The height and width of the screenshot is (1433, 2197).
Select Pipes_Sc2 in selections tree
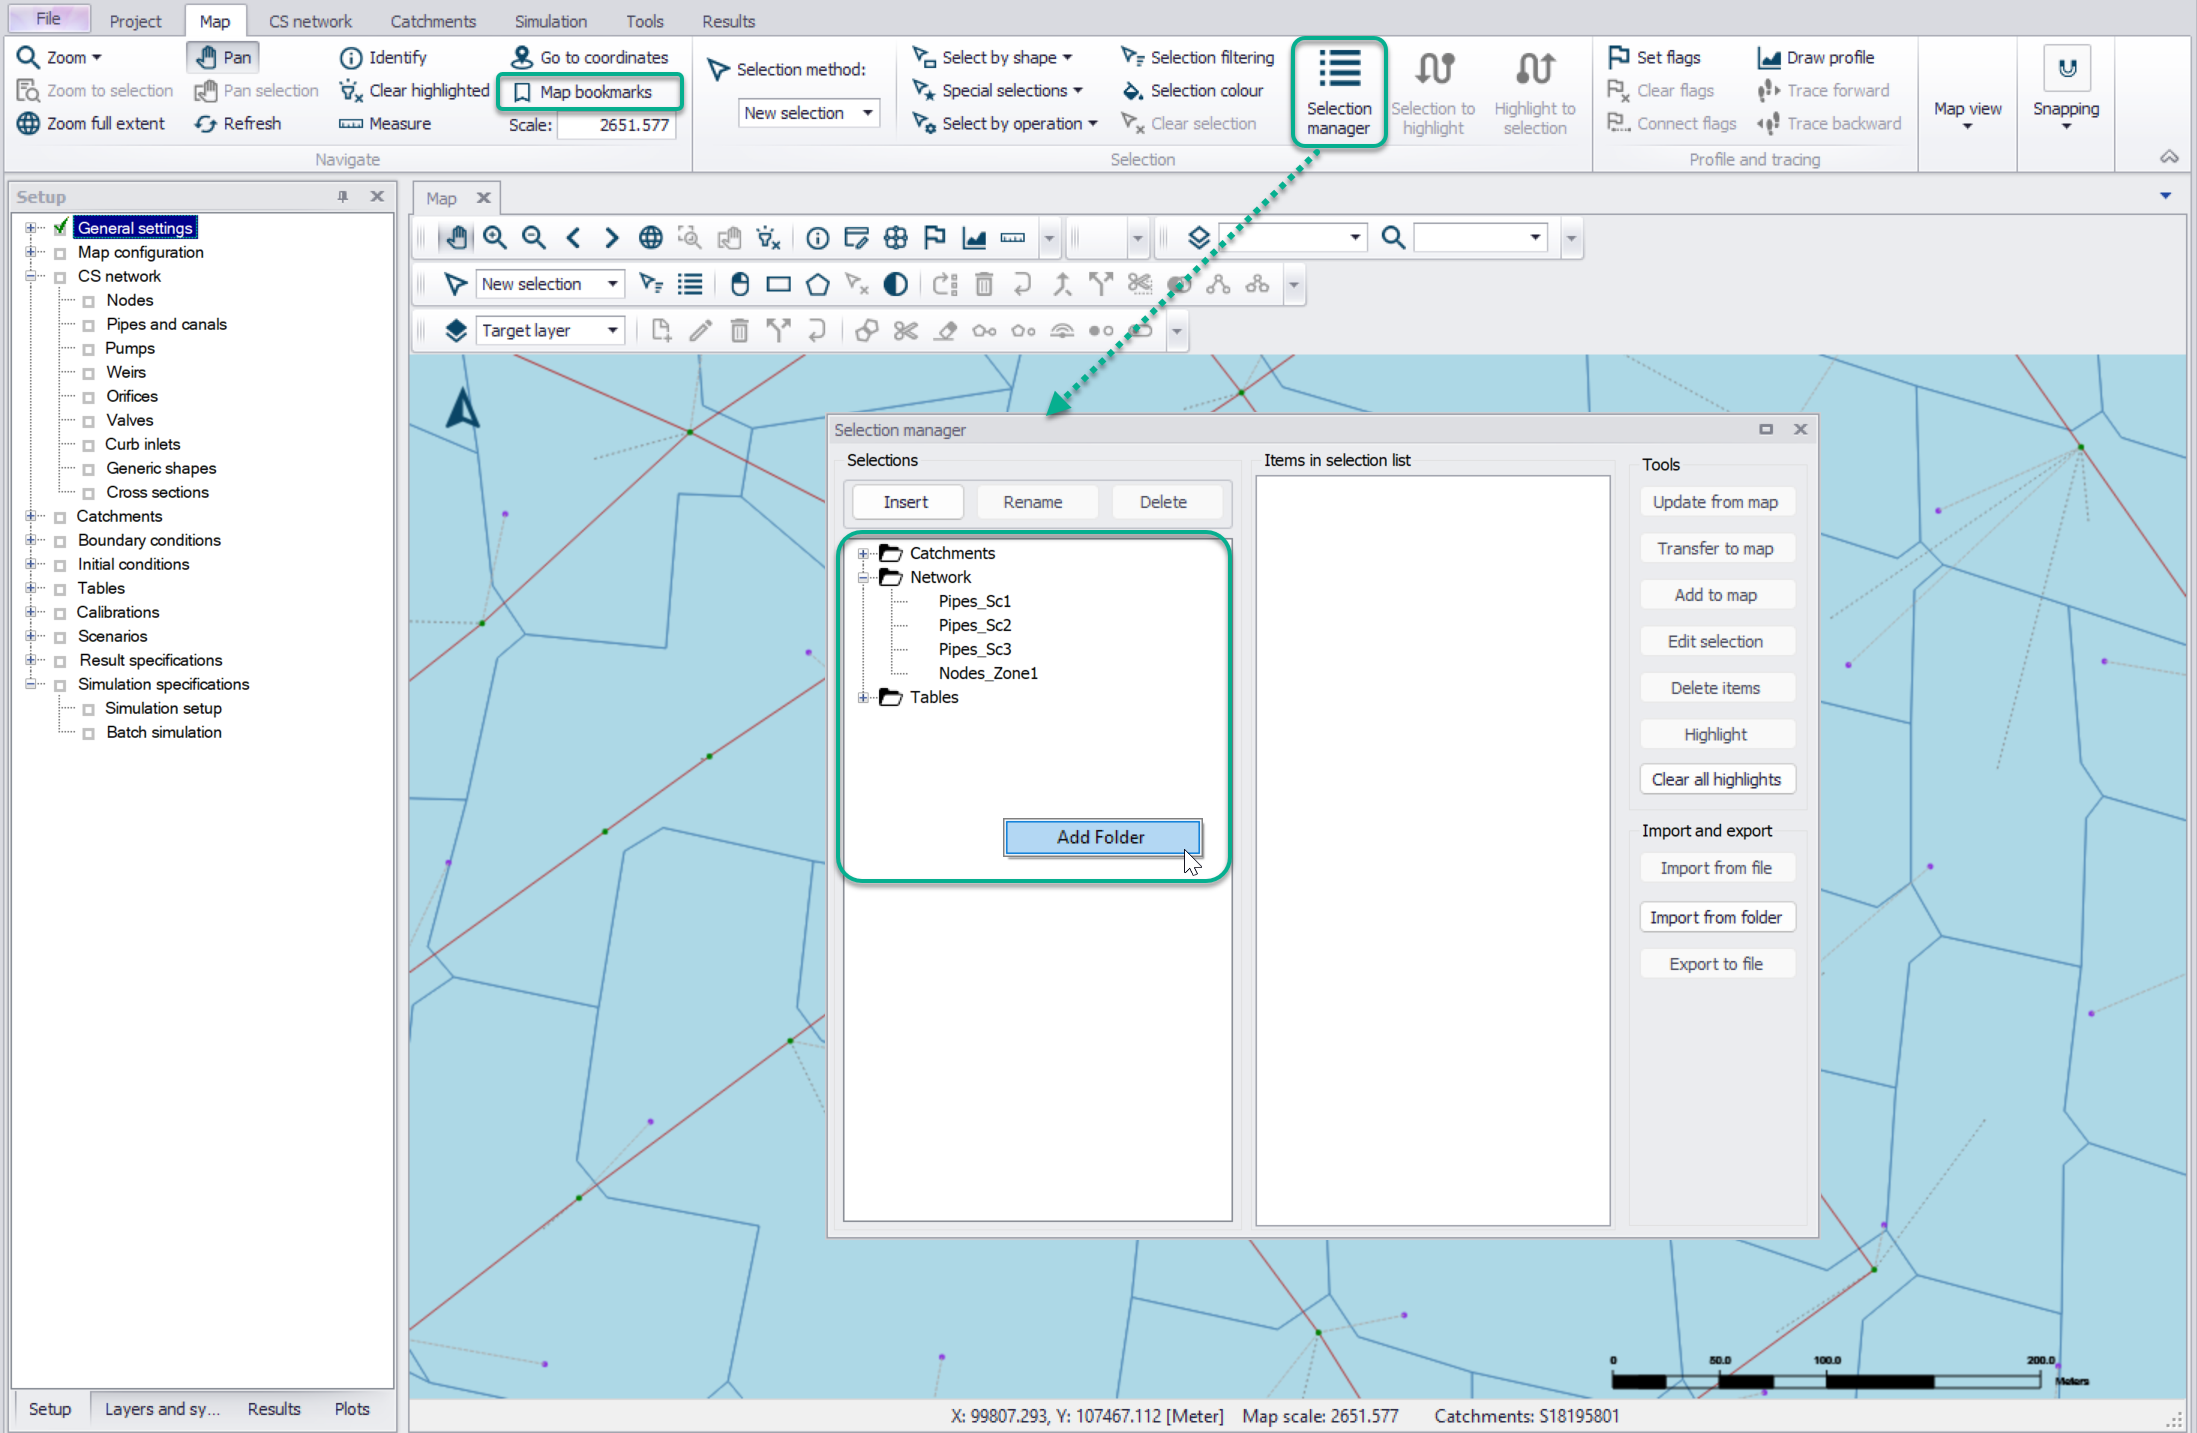(x=974, y=625)
